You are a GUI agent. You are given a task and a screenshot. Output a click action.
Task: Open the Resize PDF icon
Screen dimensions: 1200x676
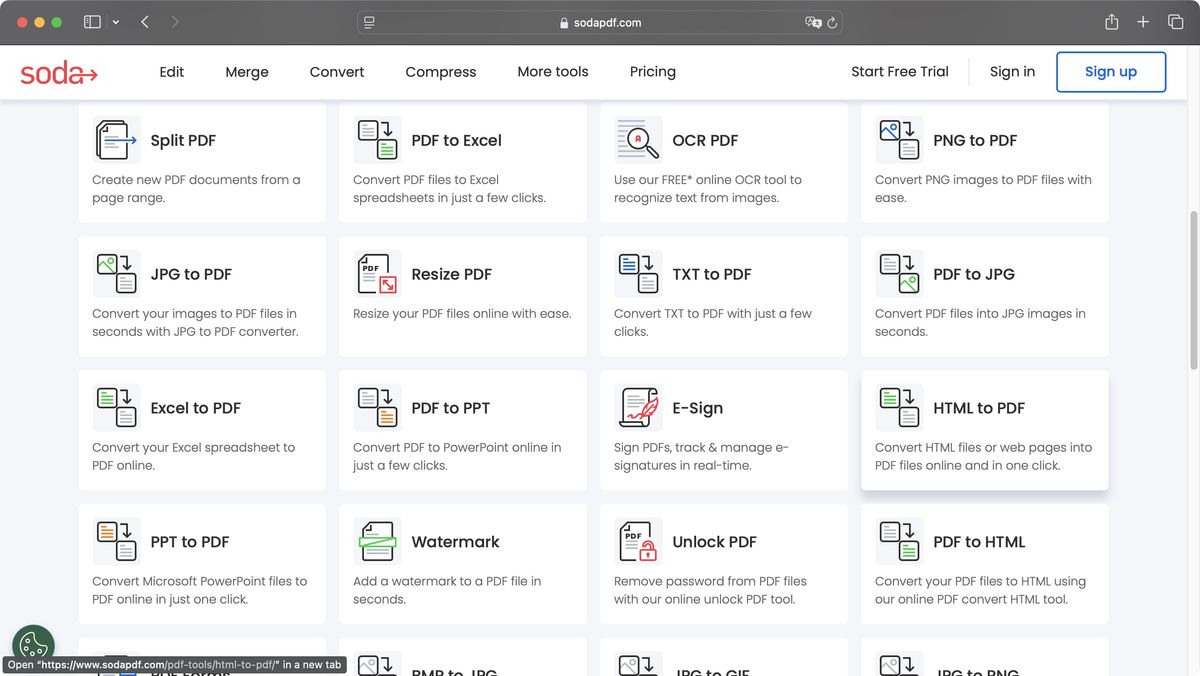point(376,273)
